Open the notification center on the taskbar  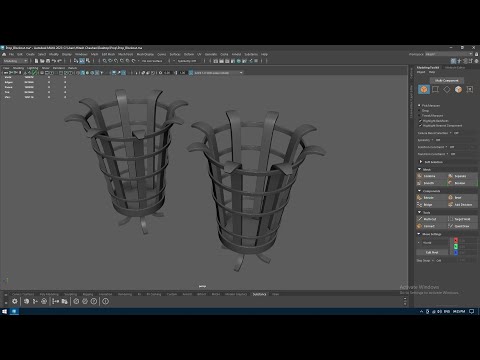[x=472, y=311]
